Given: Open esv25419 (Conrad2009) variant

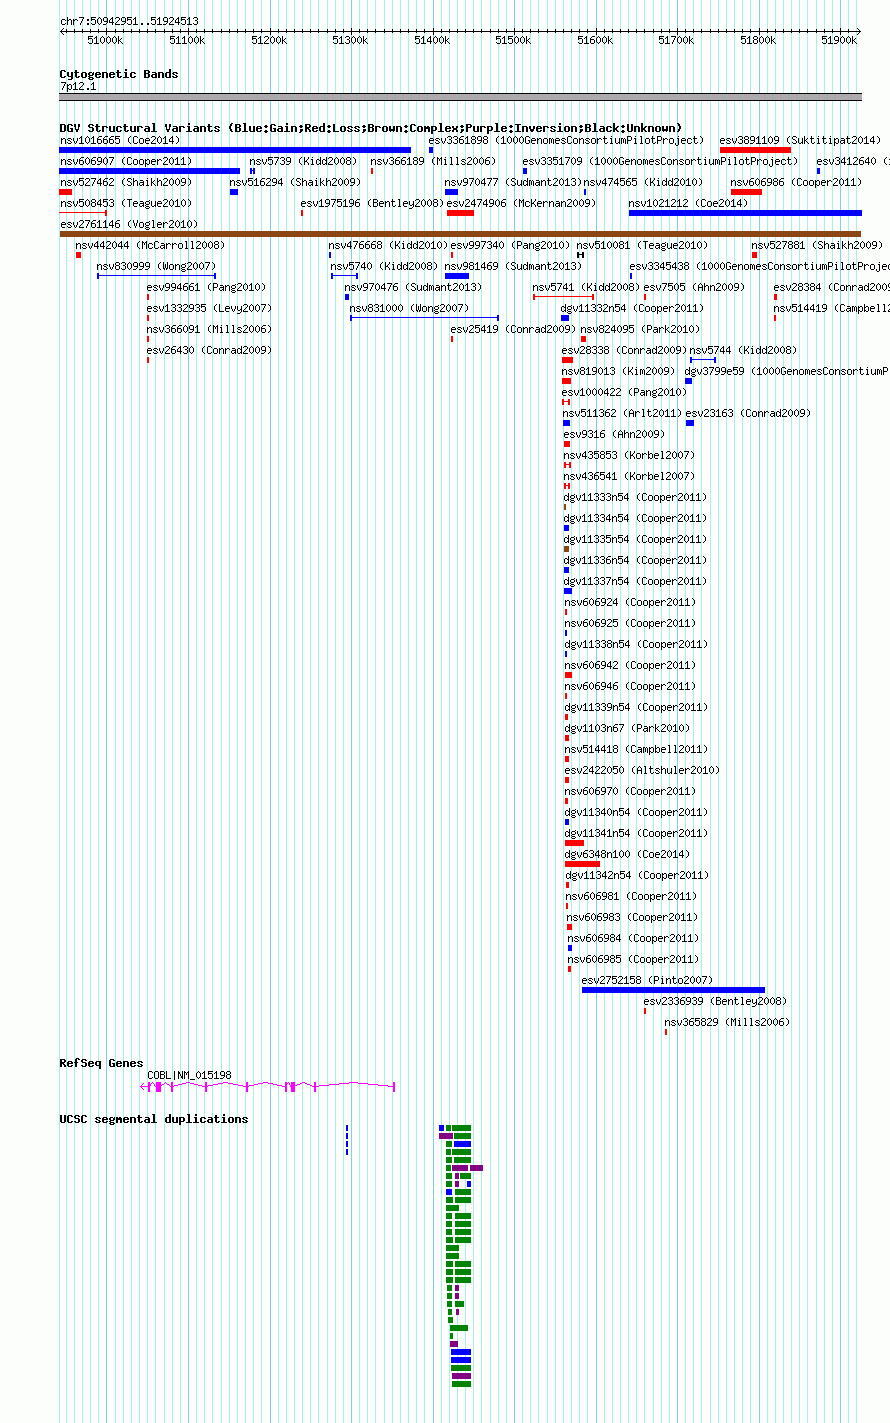Looking at the screenshot, I should 513,329.
